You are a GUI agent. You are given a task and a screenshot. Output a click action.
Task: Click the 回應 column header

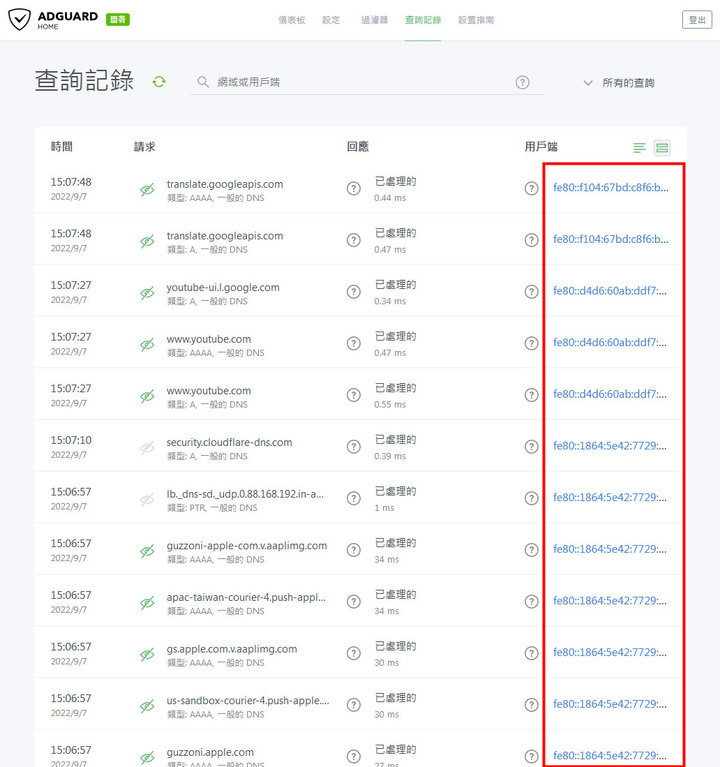point(358,147)
